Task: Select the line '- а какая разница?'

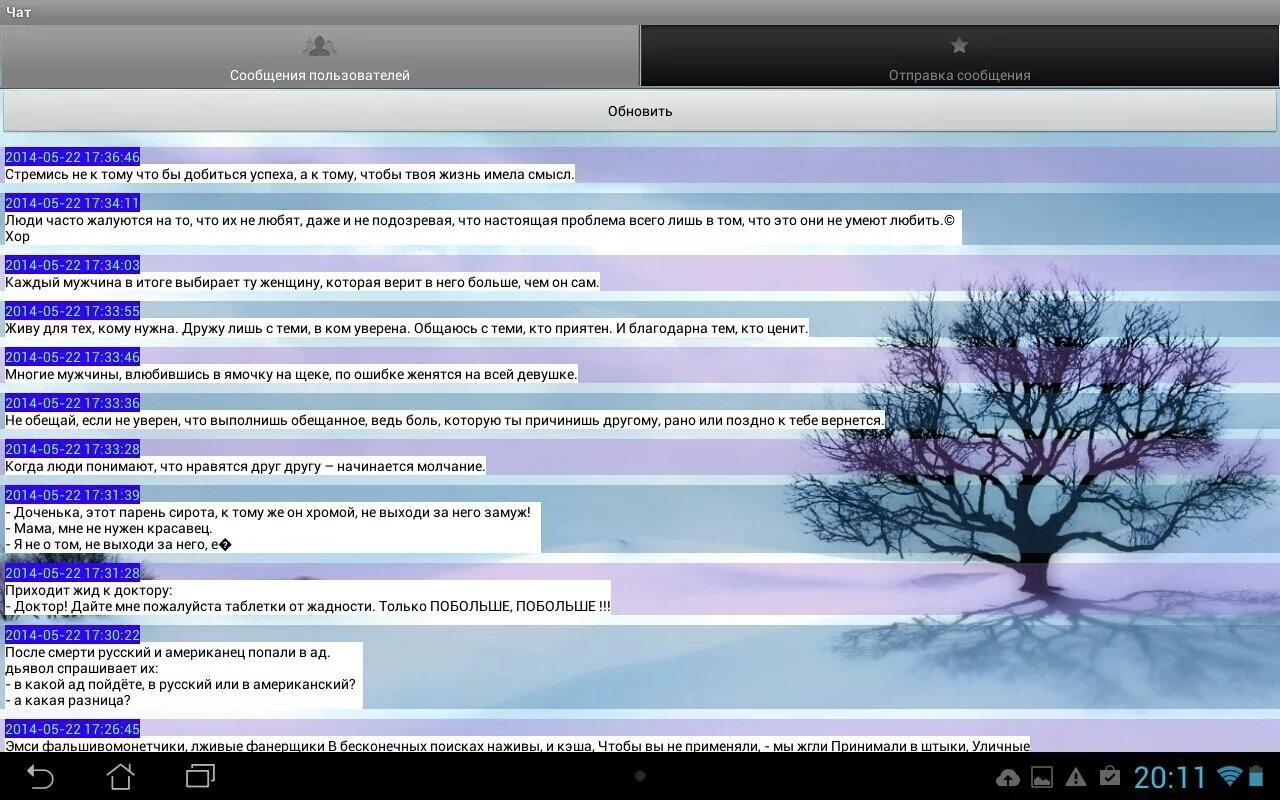Action: pos(68,700)
